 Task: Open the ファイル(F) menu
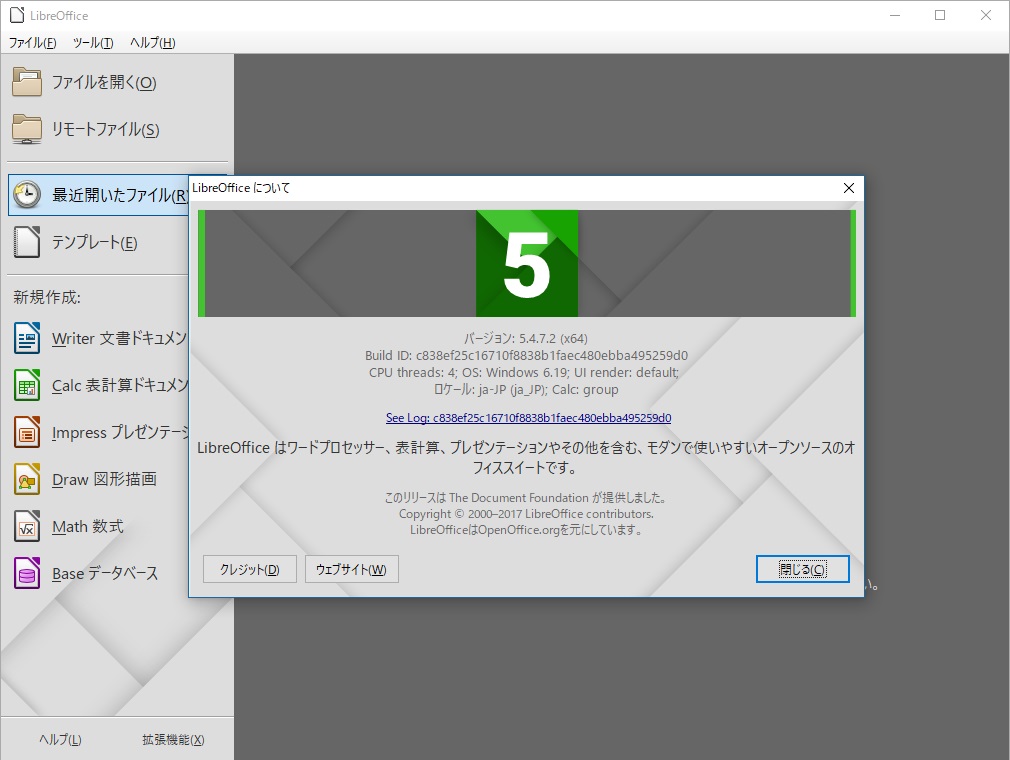tap(32, 43)
